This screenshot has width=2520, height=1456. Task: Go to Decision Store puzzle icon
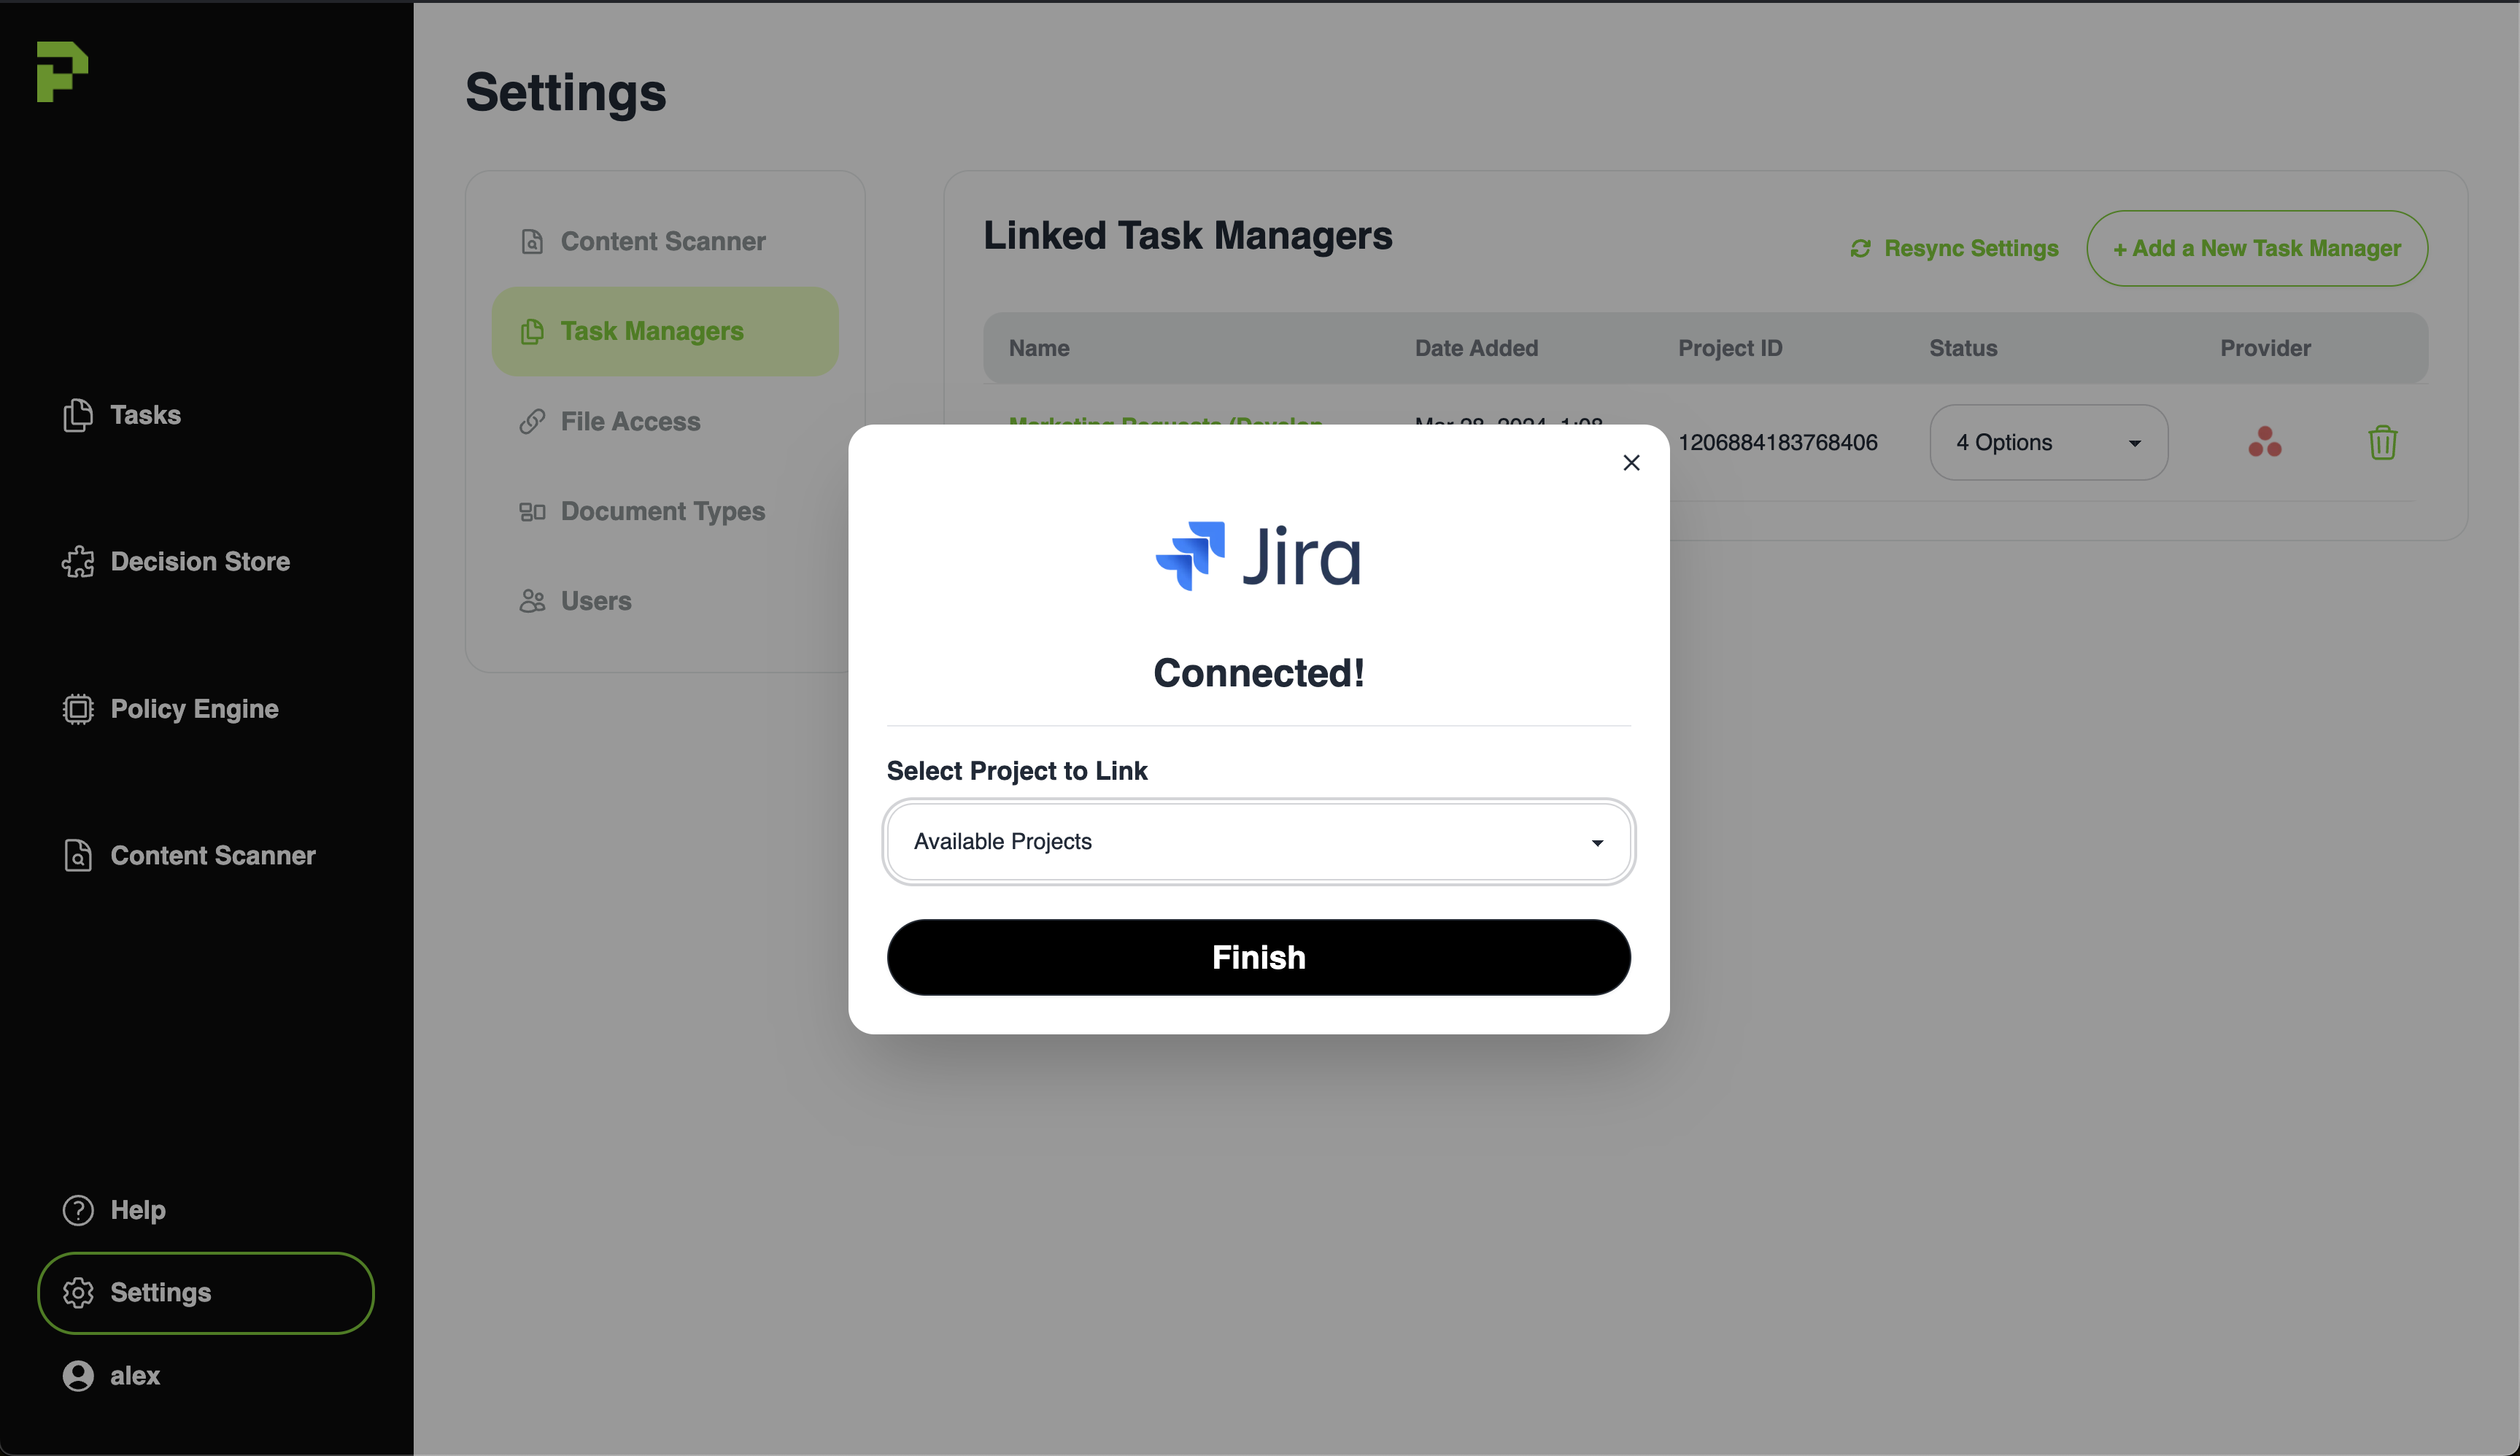tap(78, 562)
